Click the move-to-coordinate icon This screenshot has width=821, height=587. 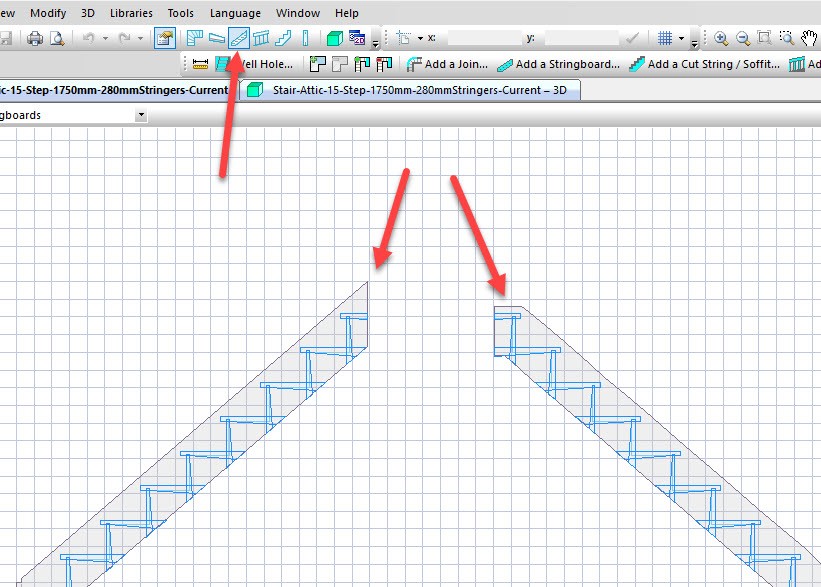click(x=403, y=38)
